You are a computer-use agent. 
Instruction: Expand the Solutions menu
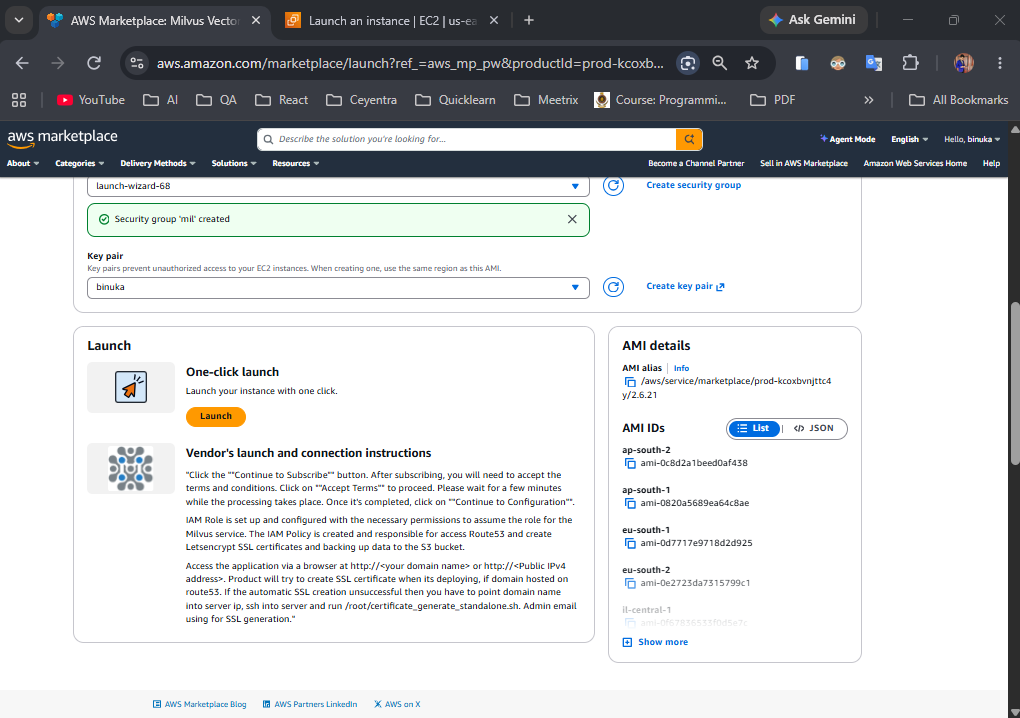(234, 163)
